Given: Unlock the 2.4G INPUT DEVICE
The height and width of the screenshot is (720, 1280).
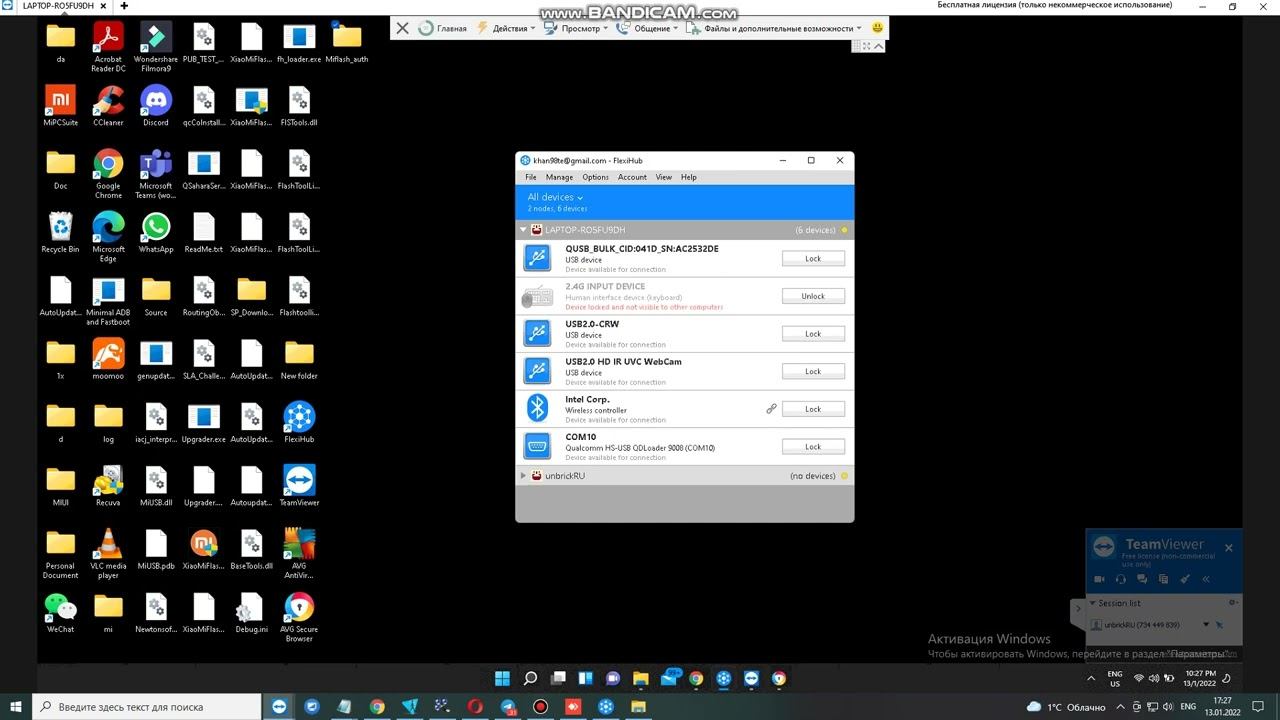Looking at the screenshot, I should 813,296.
